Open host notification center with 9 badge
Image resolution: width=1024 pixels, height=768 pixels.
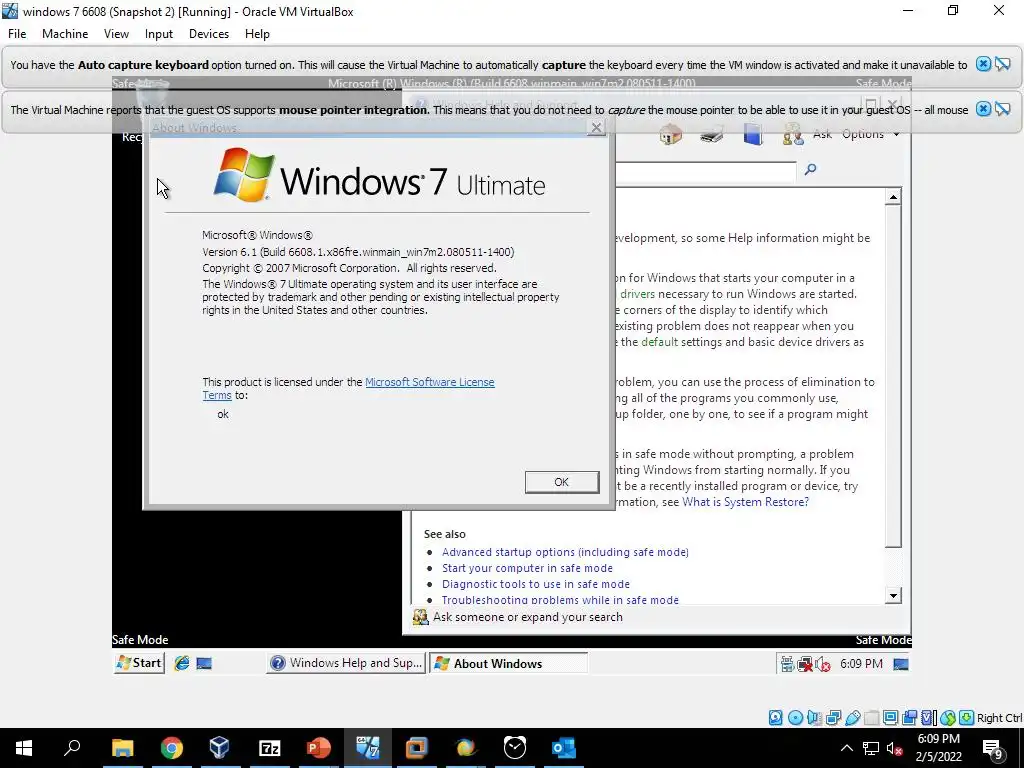click(x=992, y=748)
